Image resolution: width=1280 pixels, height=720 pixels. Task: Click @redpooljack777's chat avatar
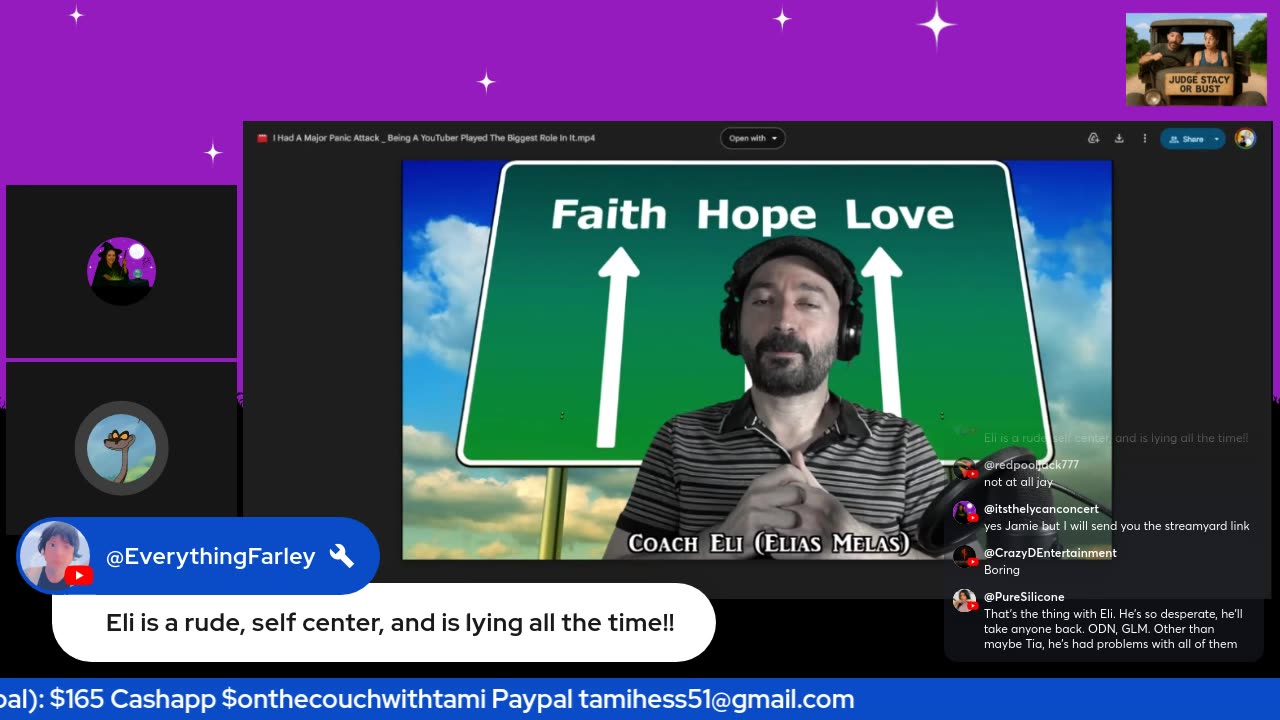[964, 469]
